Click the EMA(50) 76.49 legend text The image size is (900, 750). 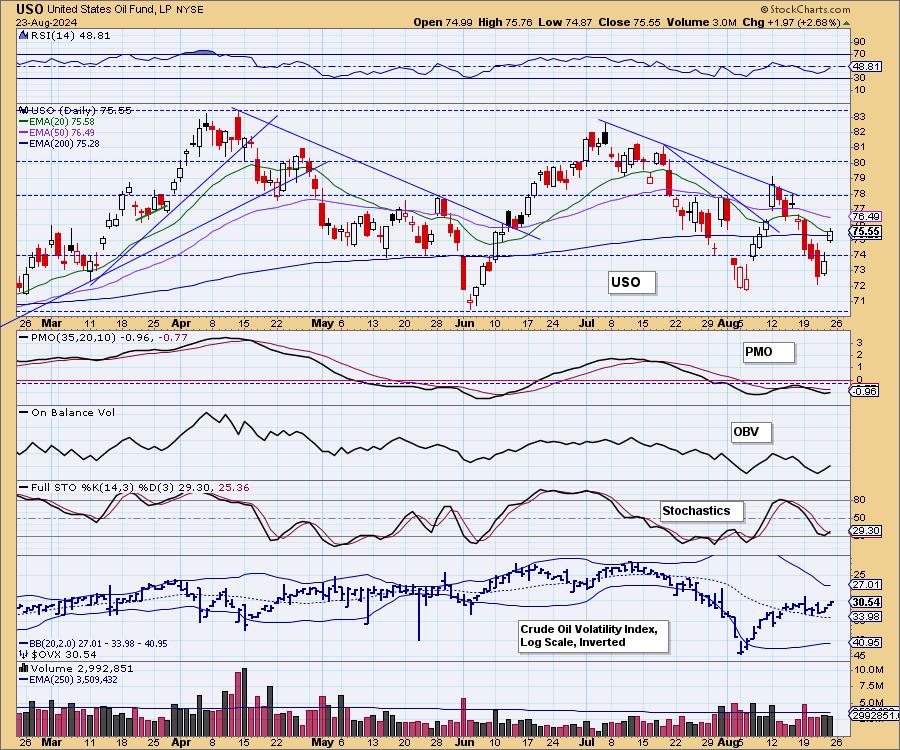coord(61,133)
